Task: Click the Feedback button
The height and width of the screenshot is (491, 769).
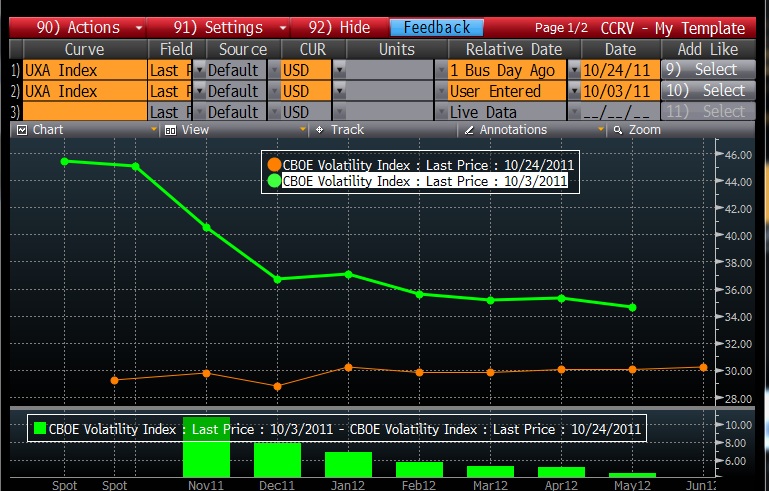Action: (436, 27)
